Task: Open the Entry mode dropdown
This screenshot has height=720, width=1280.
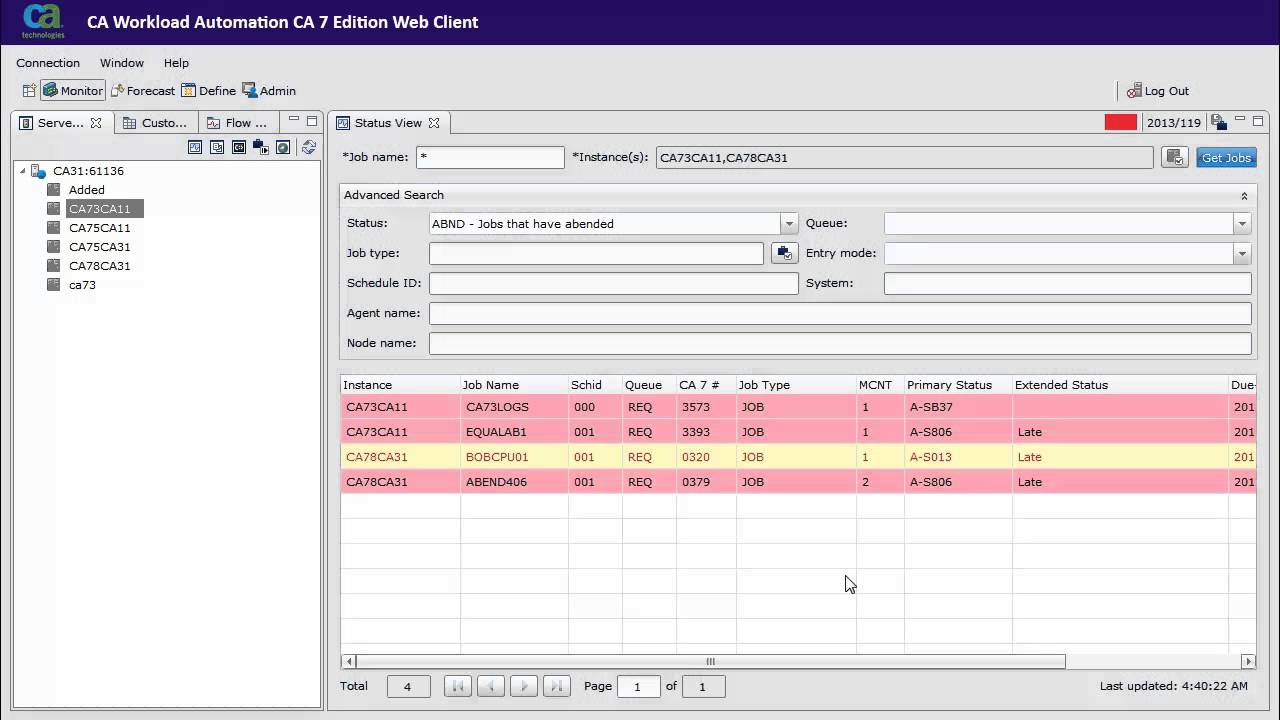Action: tap(1242, 254)
